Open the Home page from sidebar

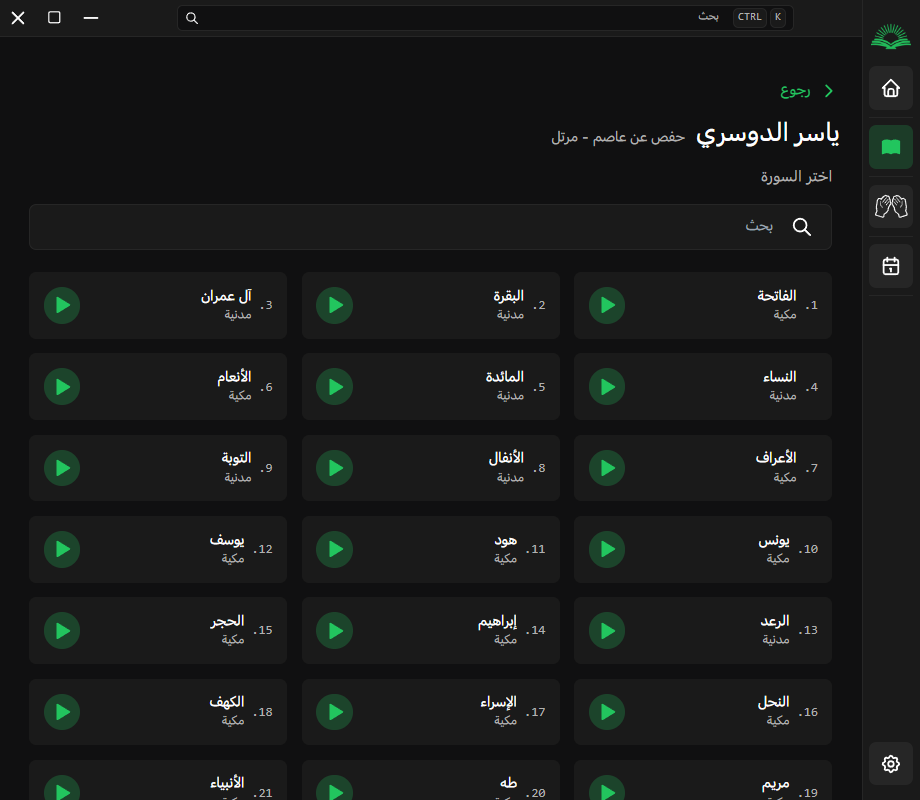891,88
